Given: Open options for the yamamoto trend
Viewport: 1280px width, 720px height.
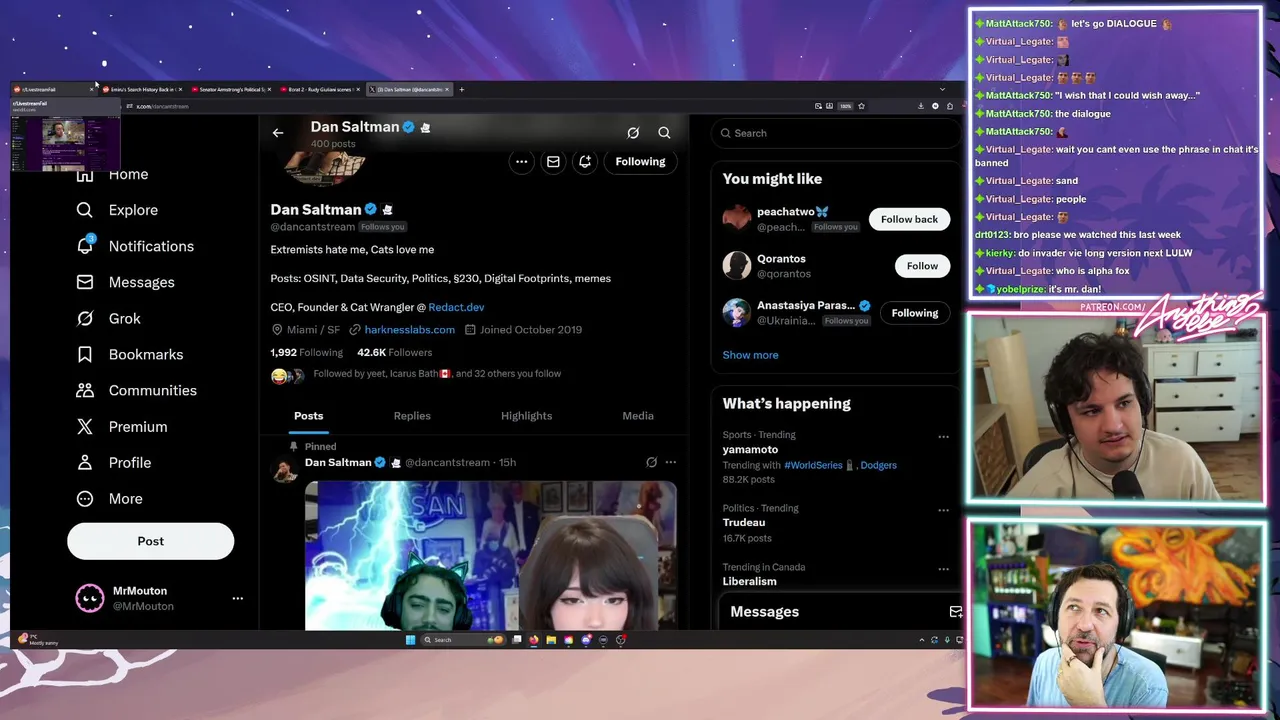Looking at the screenshot, I should pyautogui.click(x=943, y=437).
